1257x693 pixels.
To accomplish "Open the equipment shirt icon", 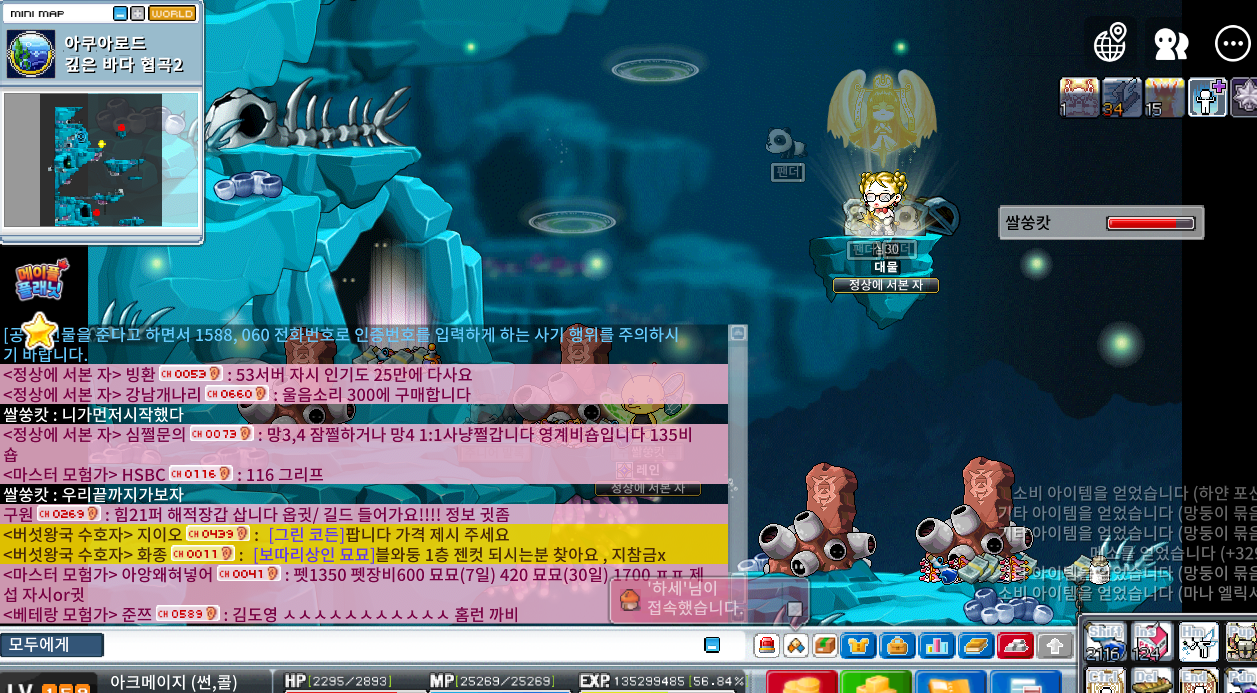I will click(857, 645).
